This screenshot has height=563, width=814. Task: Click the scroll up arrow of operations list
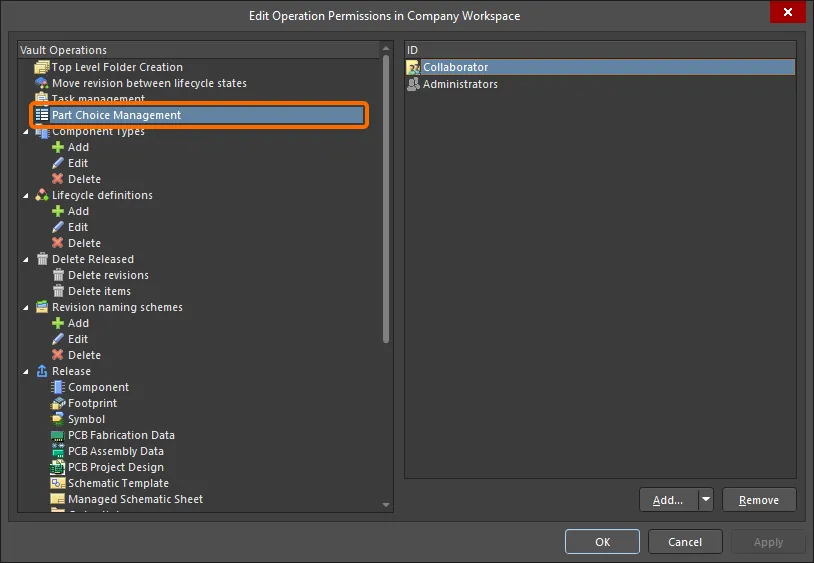(386, 48)
